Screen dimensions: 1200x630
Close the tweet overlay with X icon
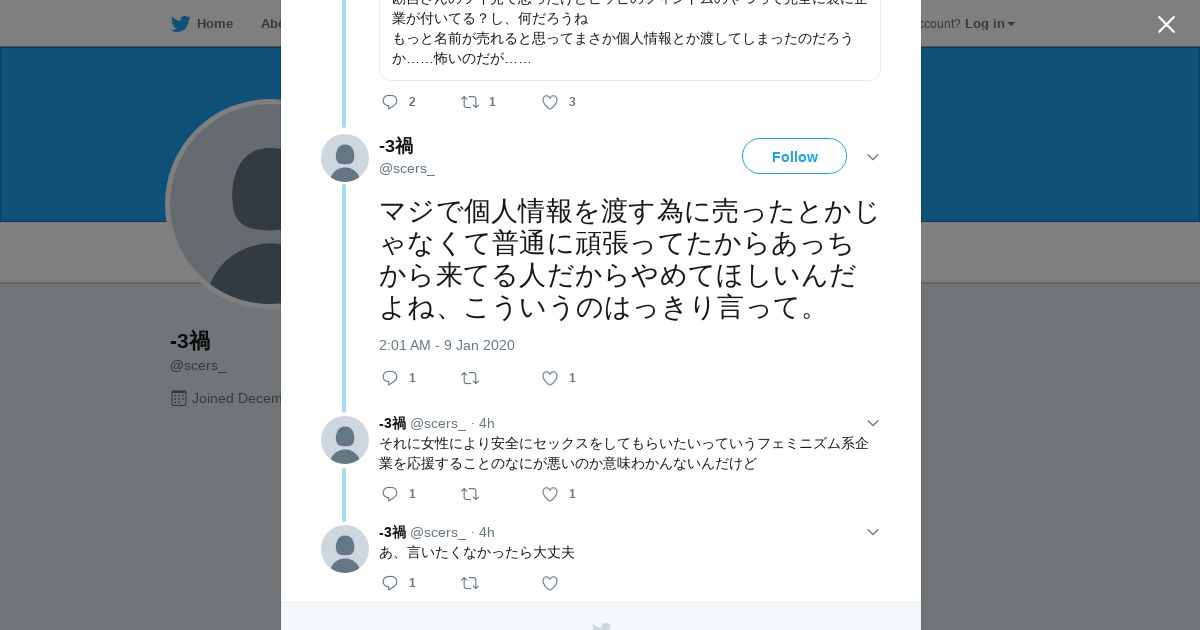[x=1166, y=25]
